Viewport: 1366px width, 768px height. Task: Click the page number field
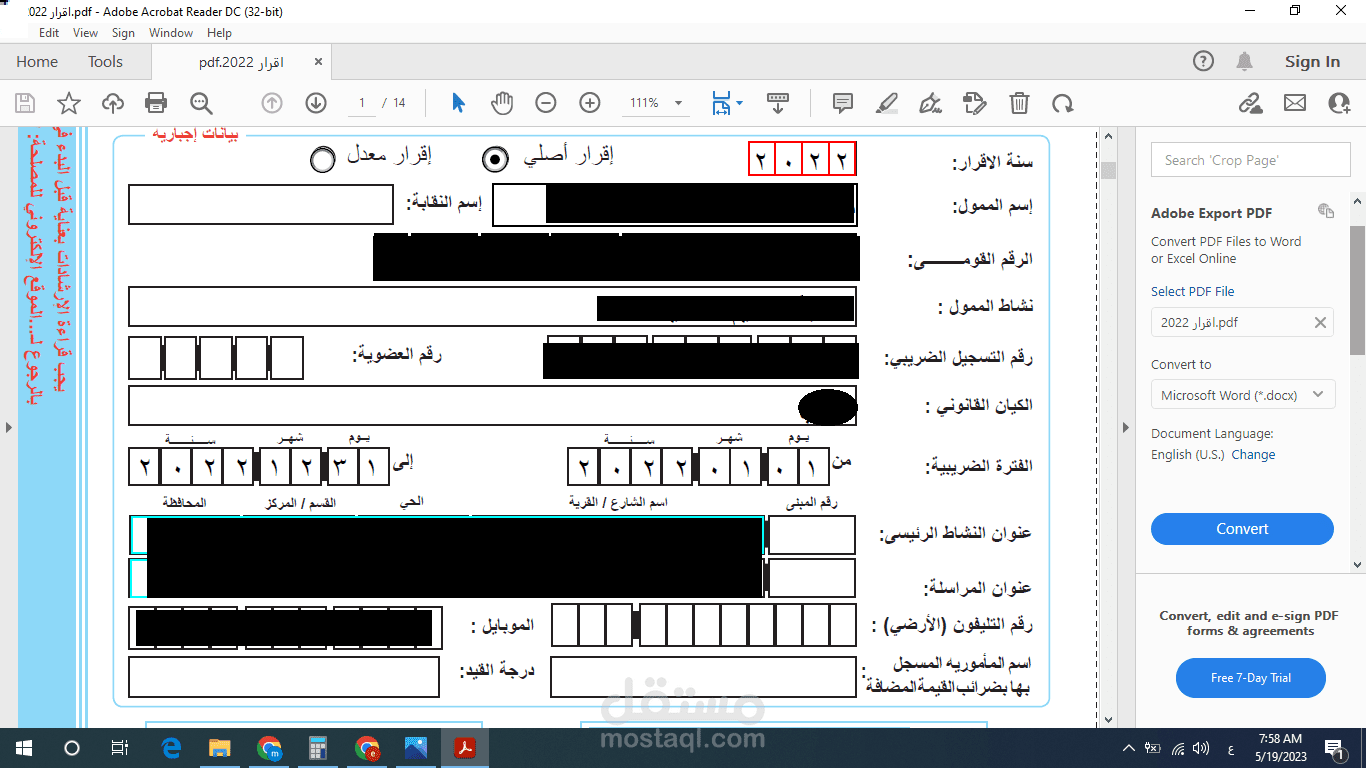[x=362, y=103]
